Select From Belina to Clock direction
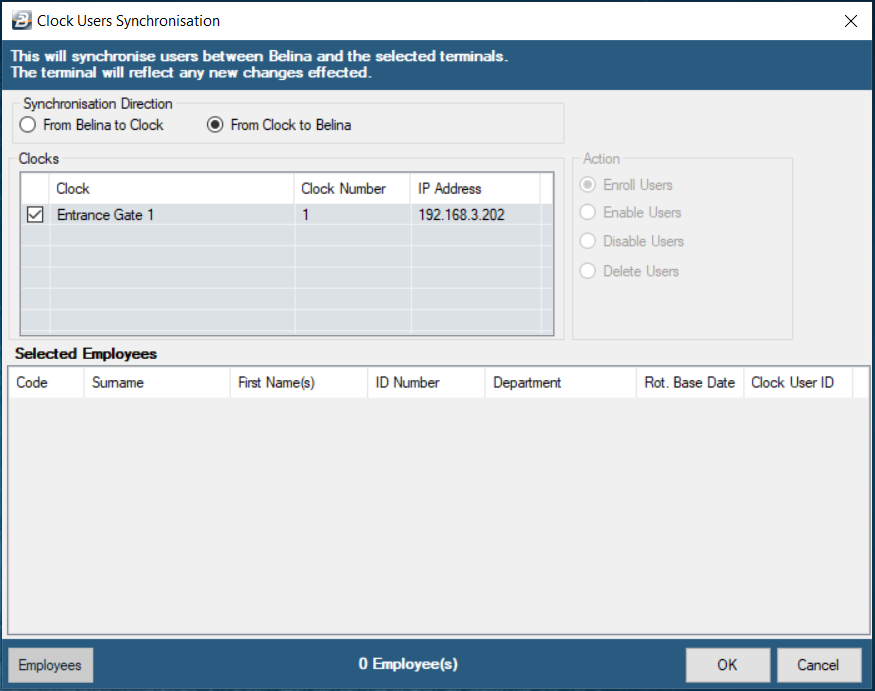The image size is (875, 691). (92, 124)
